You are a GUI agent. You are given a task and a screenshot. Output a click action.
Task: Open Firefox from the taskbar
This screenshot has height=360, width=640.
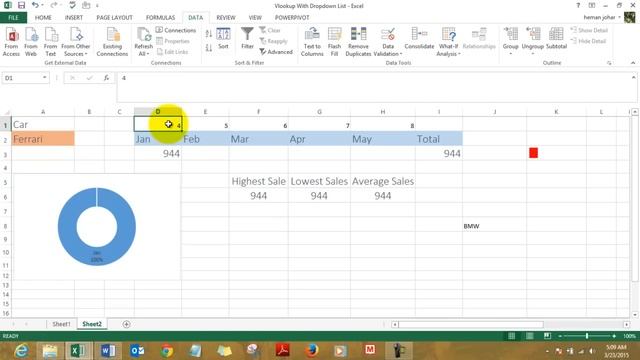pos(312,351)
